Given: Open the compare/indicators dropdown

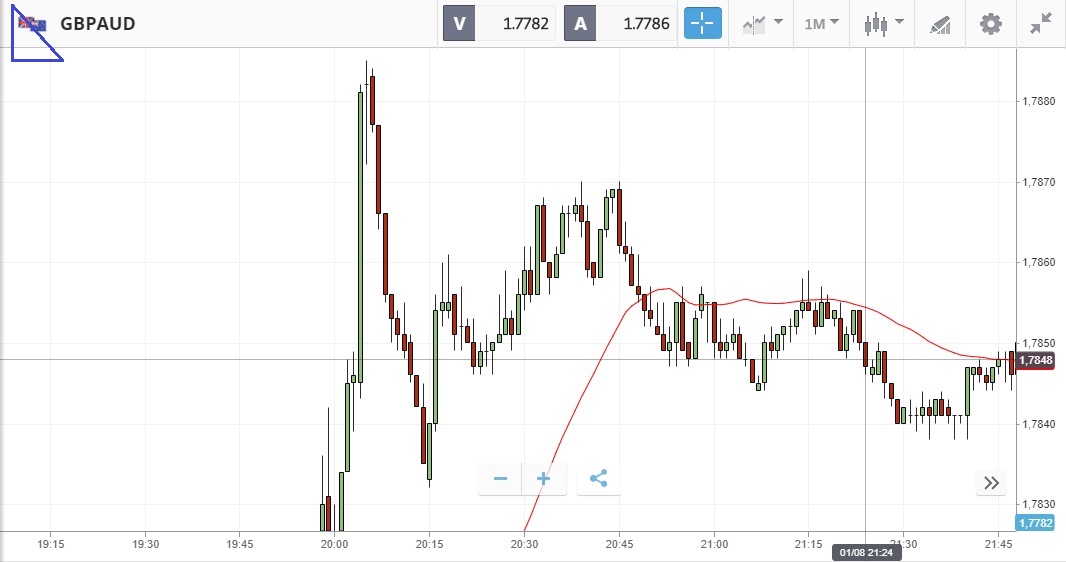Looking at the screenshot, I should point(762,23).
